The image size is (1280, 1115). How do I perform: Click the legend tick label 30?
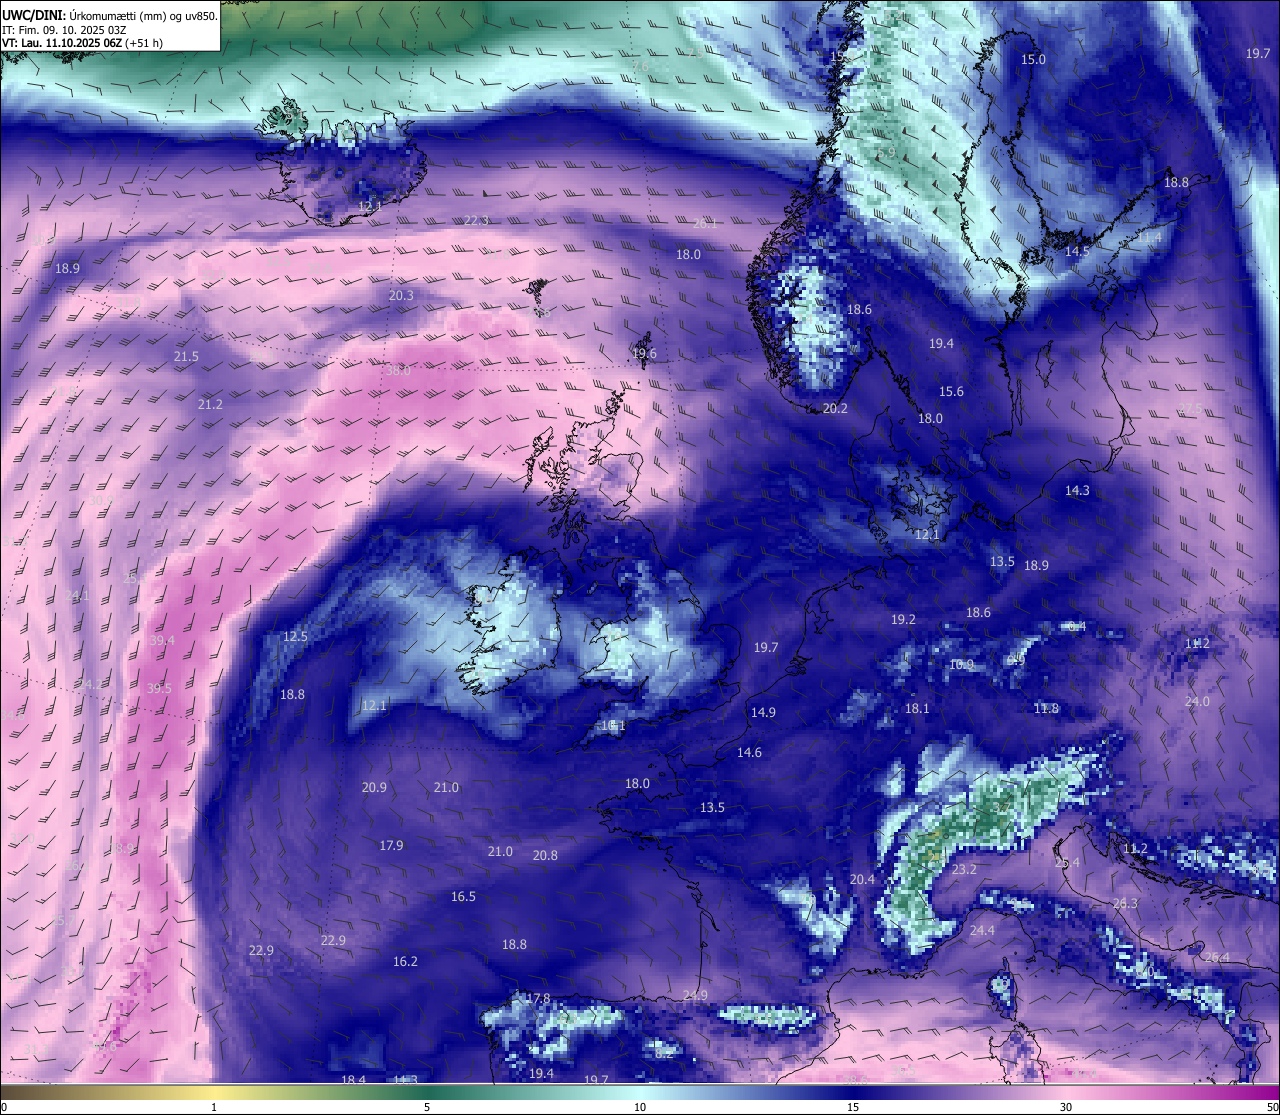pos(1066,1107)
